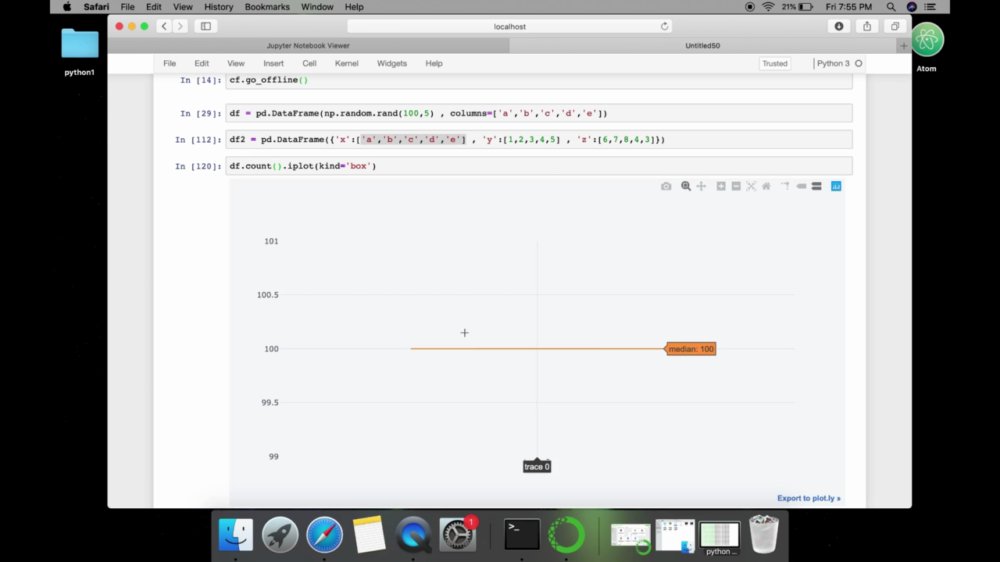1000x562 pixels.
Task: Open Notification Center list icon
Action: 930,7
